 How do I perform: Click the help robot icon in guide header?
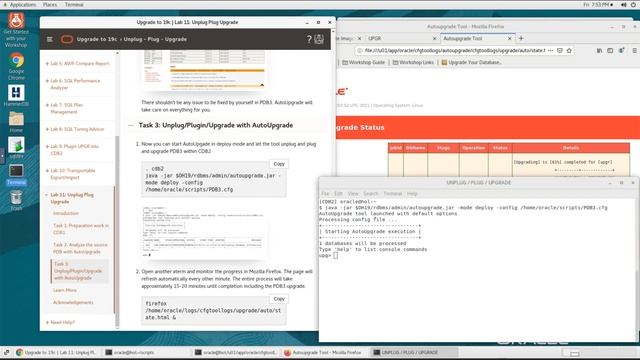319,39
